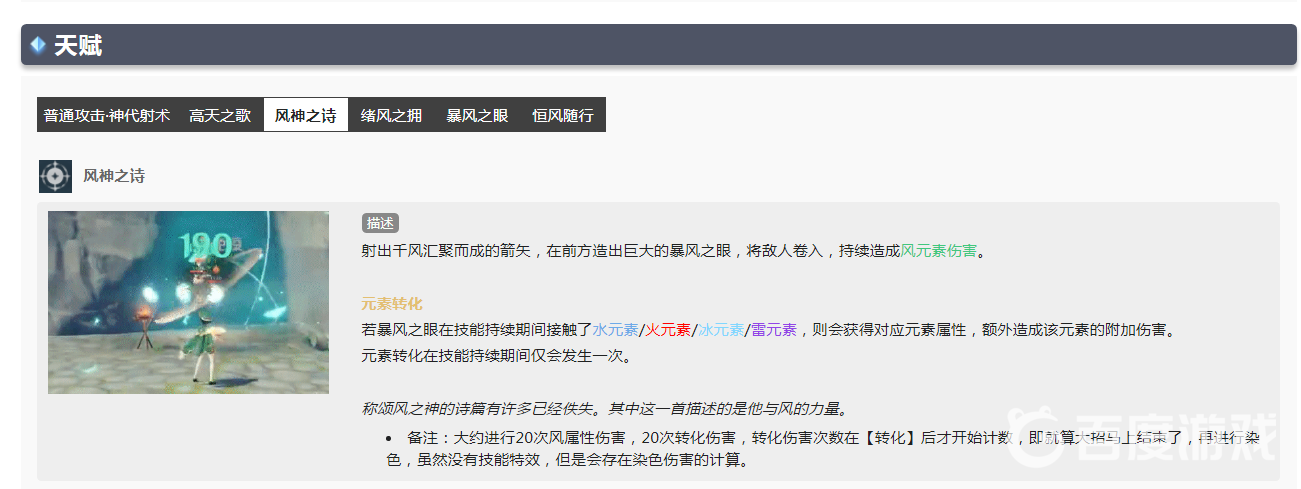The image size is (1301, 489).
Task: Select the 恒风随行 tab
Action: point(563,115)
